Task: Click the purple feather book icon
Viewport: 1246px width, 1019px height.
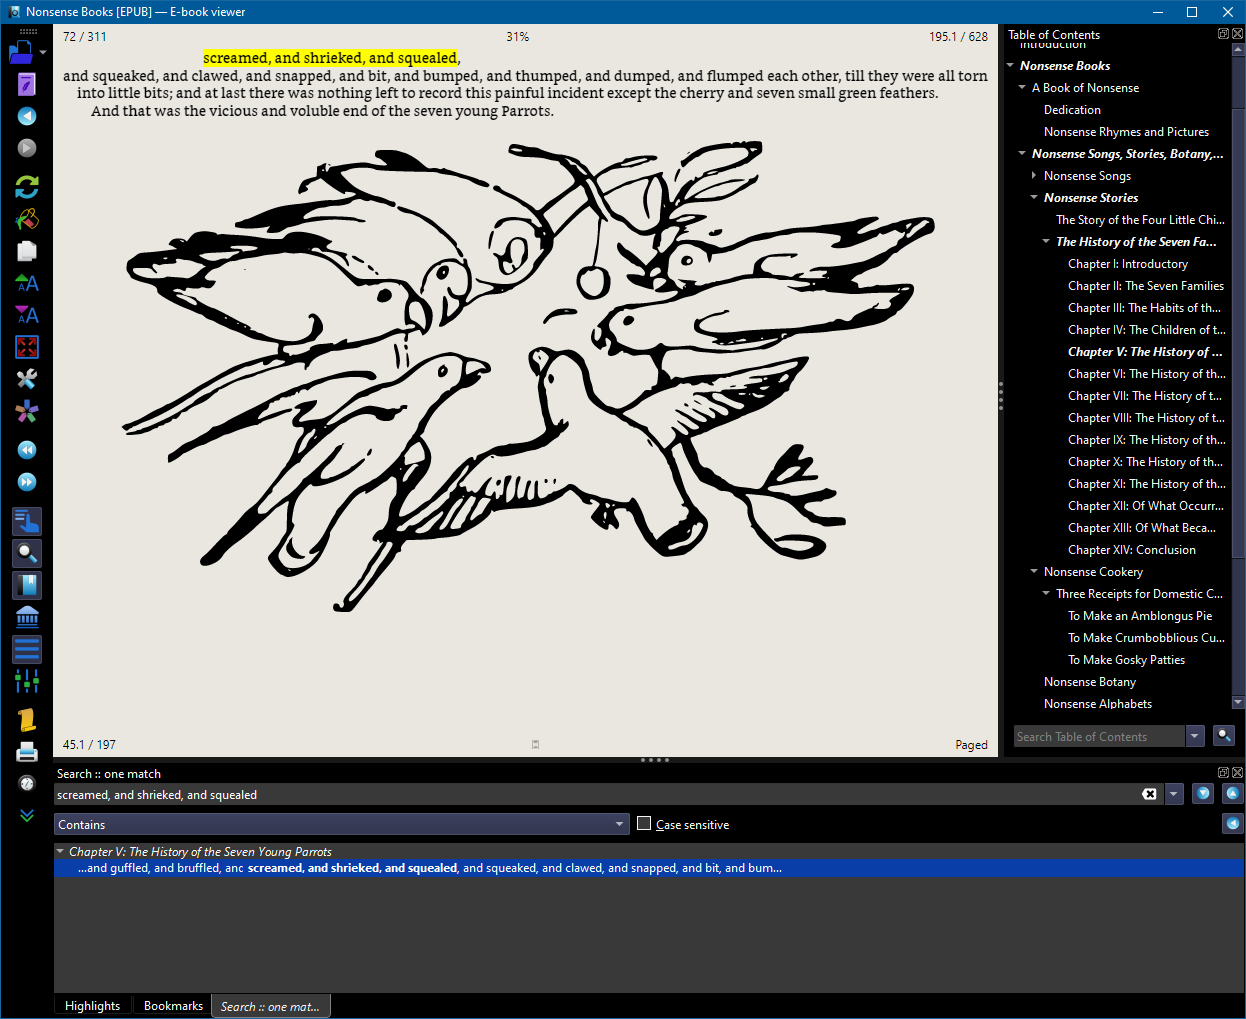Action: click(x=27, y=84)
